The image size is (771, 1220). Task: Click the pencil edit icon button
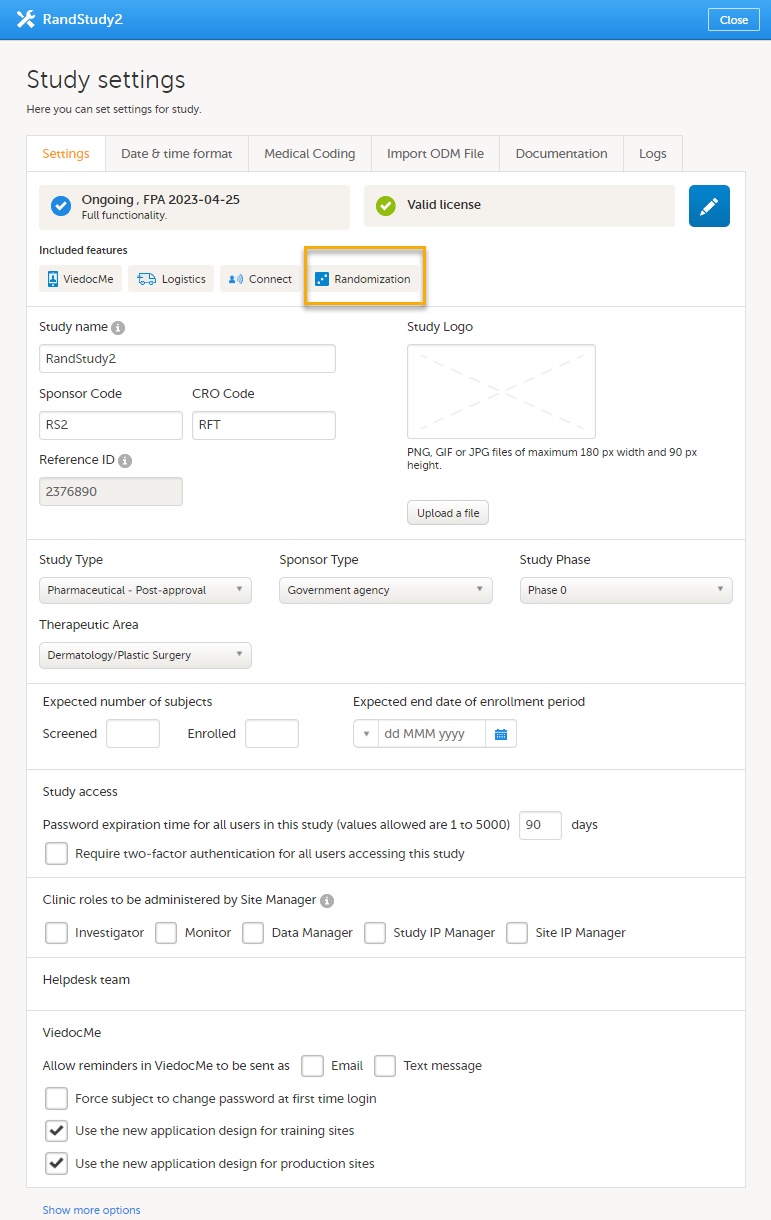click(x=709, y=206)
